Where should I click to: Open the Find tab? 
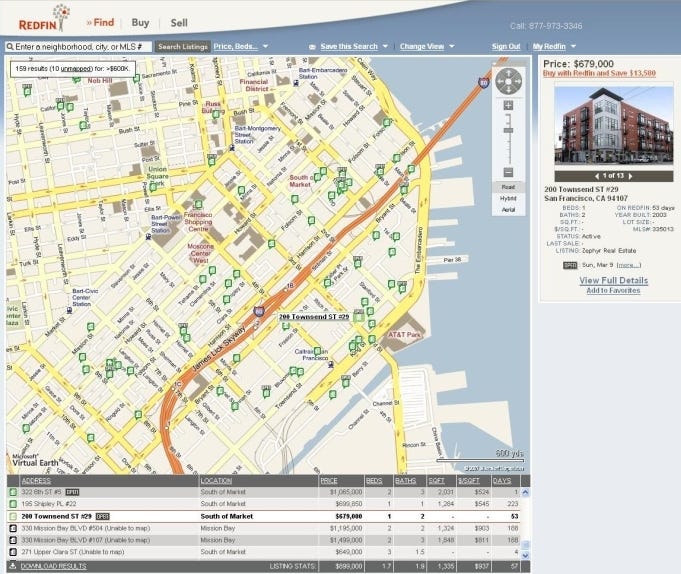coord(101,23)
